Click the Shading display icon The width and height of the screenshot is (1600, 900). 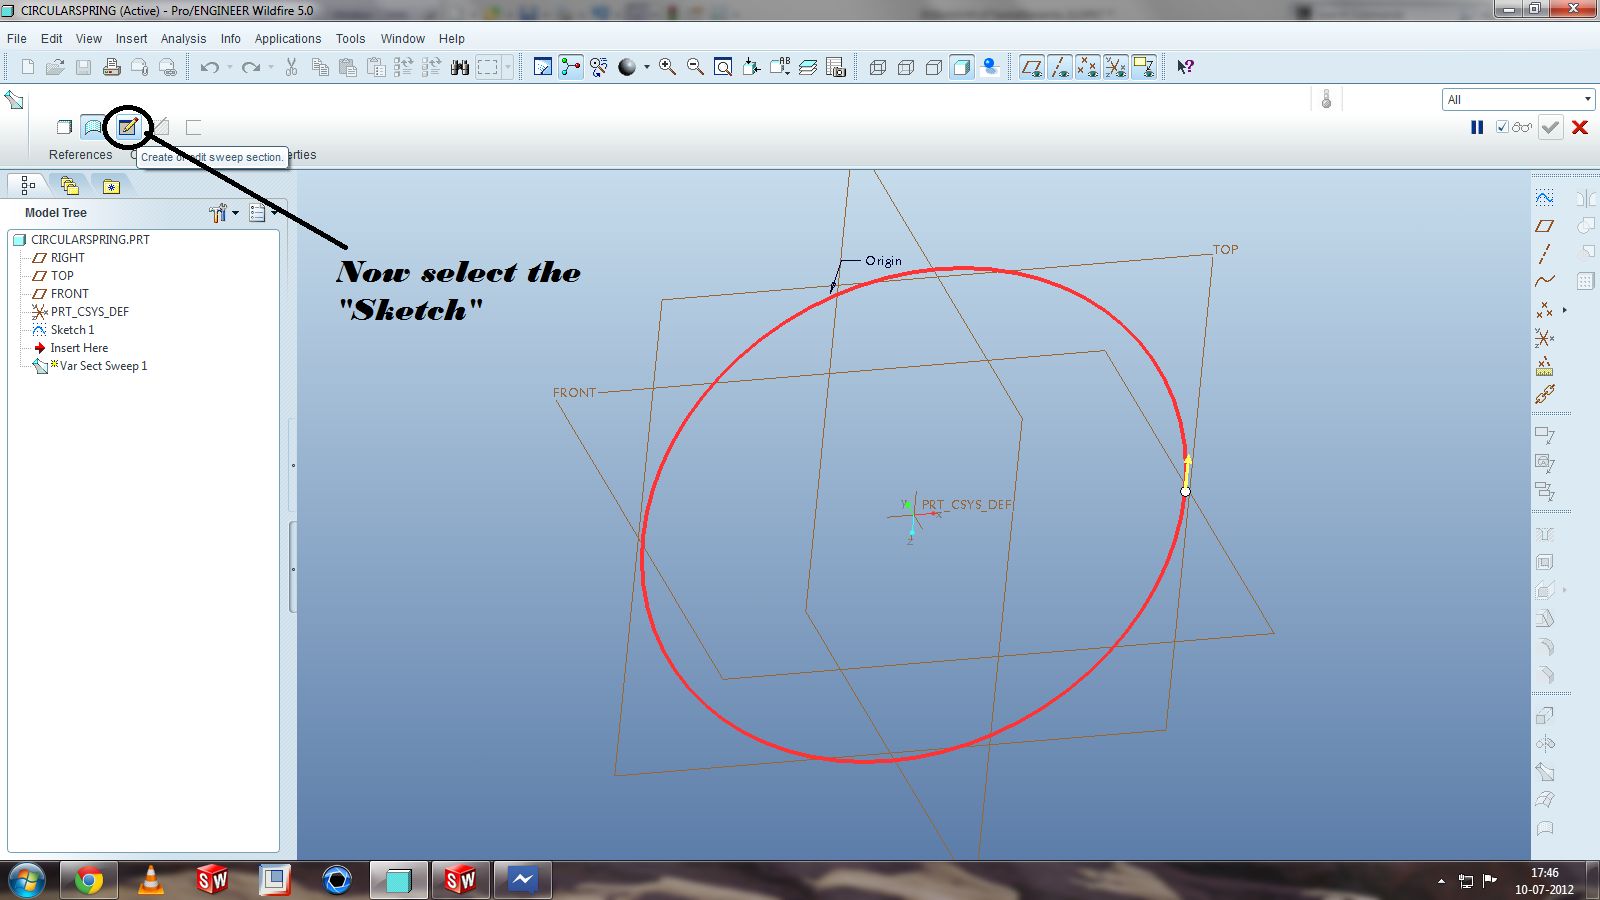coord(962,67)
